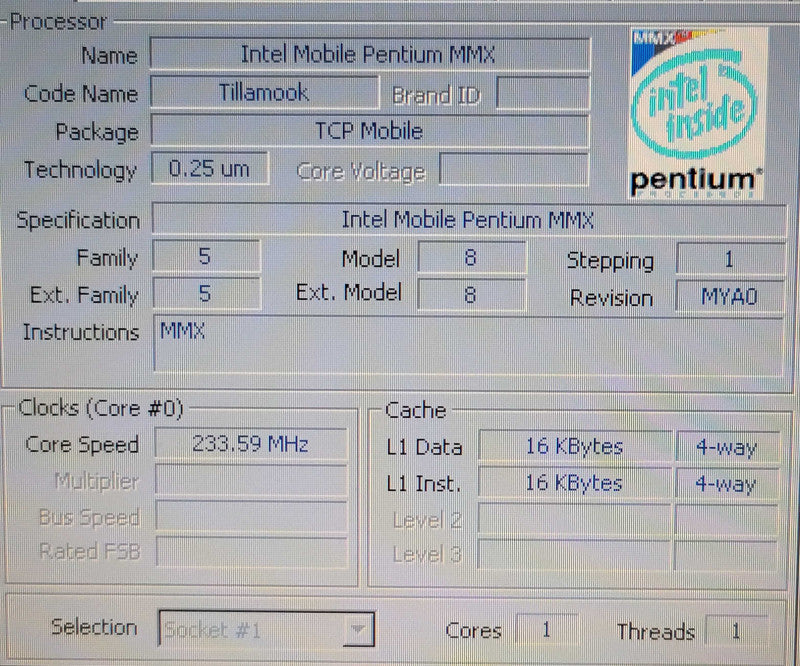This screenshot has width=800, height=666.
Task: Click the Ext. Family value field
Action: click(206, 293)
